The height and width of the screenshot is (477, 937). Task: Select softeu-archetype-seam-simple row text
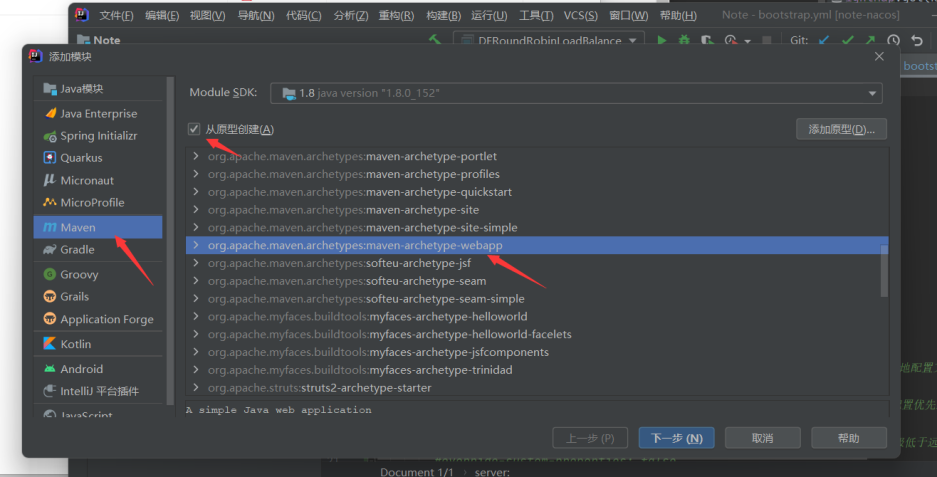point(366,299)
